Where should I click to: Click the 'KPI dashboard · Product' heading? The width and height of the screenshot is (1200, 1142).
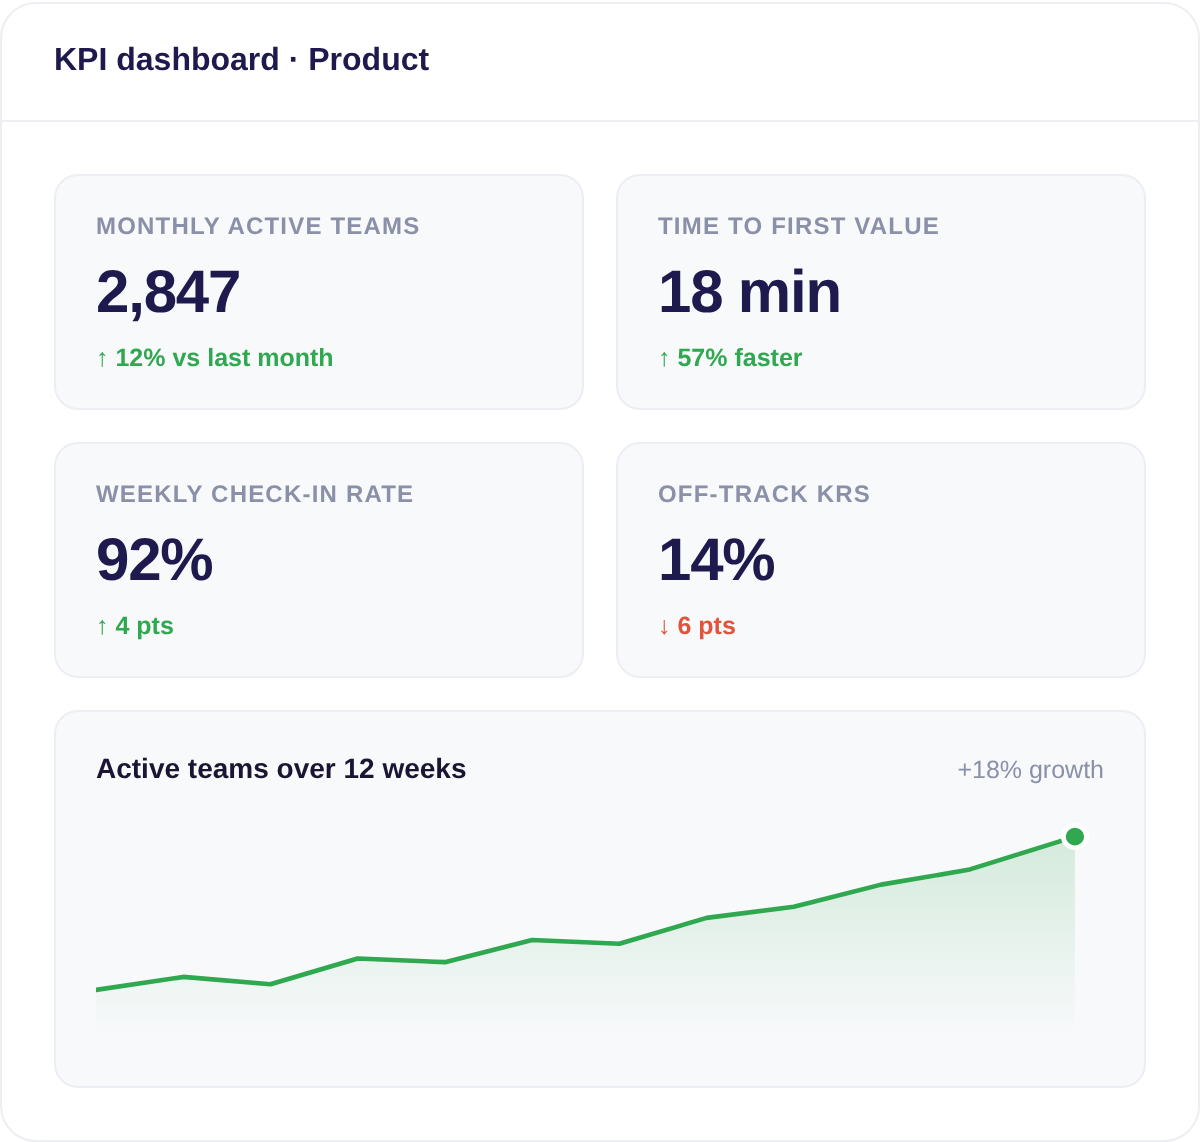click(x=241, y=59)
